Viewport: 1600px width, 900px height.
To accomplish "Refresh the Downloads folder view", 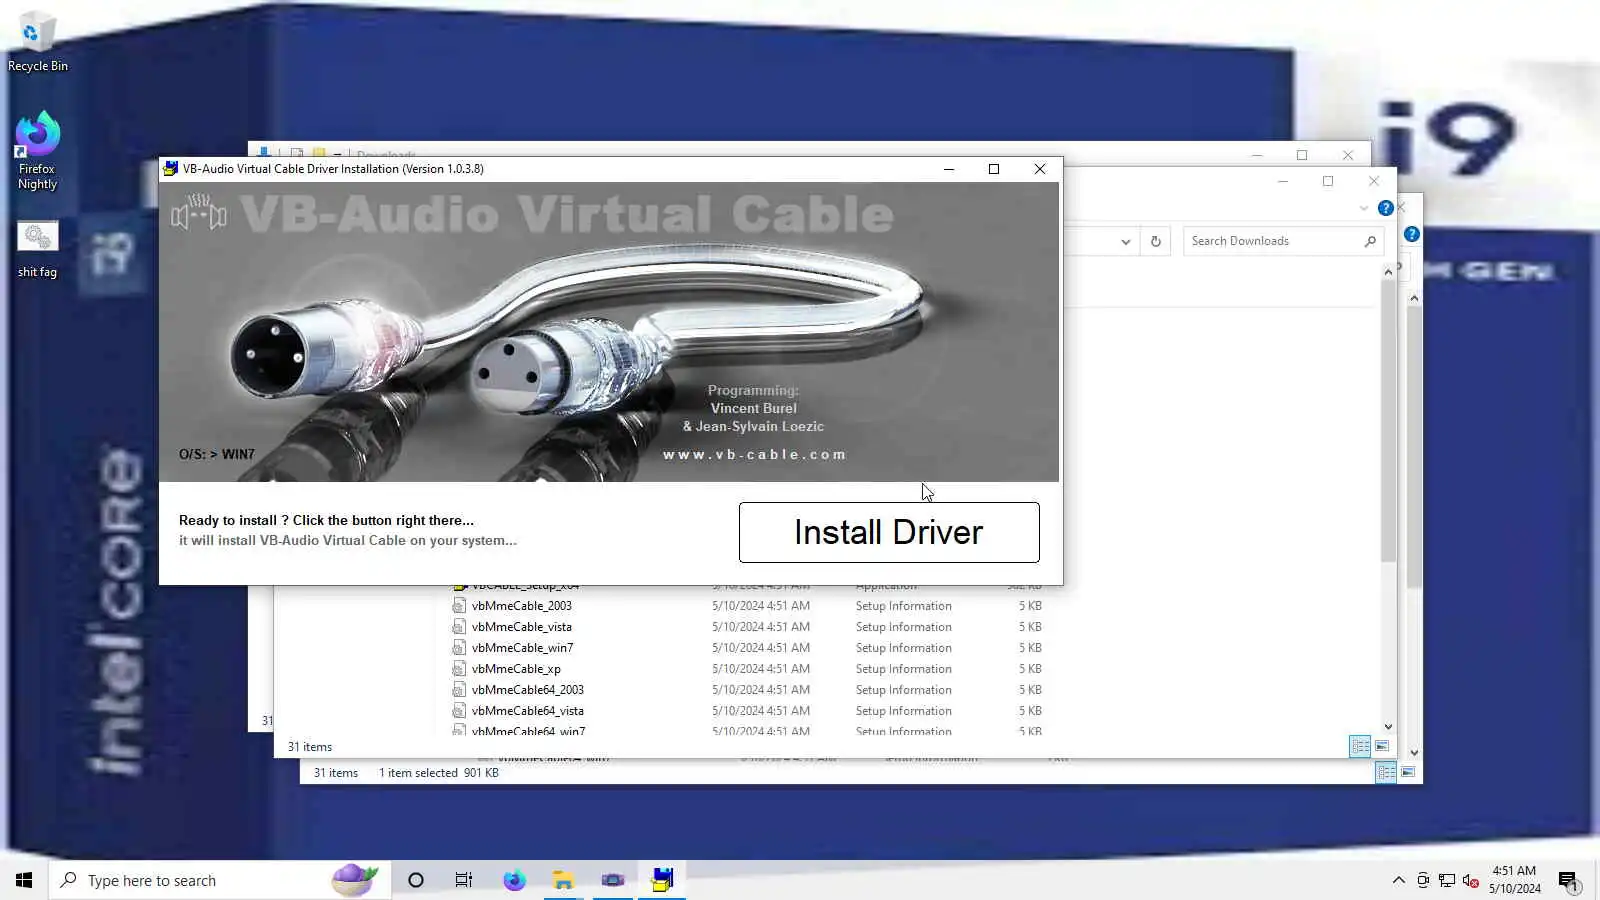I will (x=1156, y=241).
